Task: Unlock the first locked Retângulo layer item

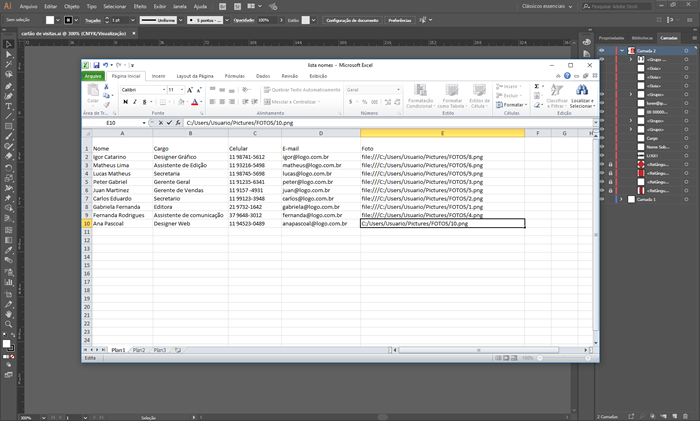Action: (610, 164)
